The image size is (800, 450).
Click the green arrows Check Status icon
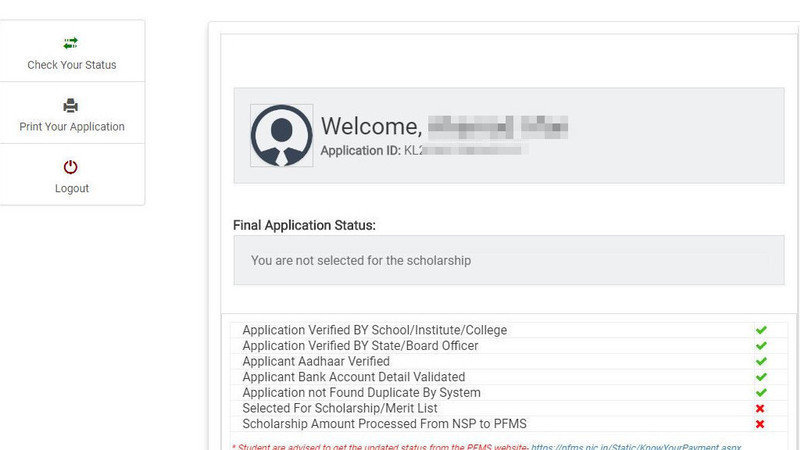tap(70, 43)
